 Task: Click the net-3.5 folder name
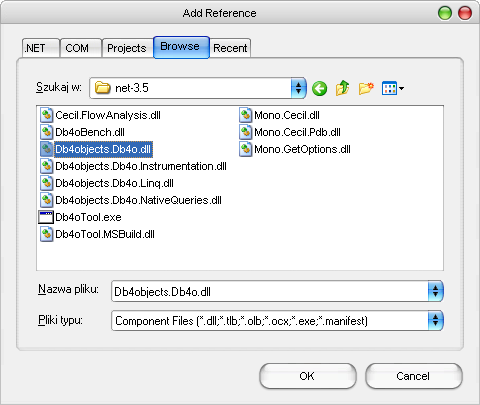tap(132, 88)
